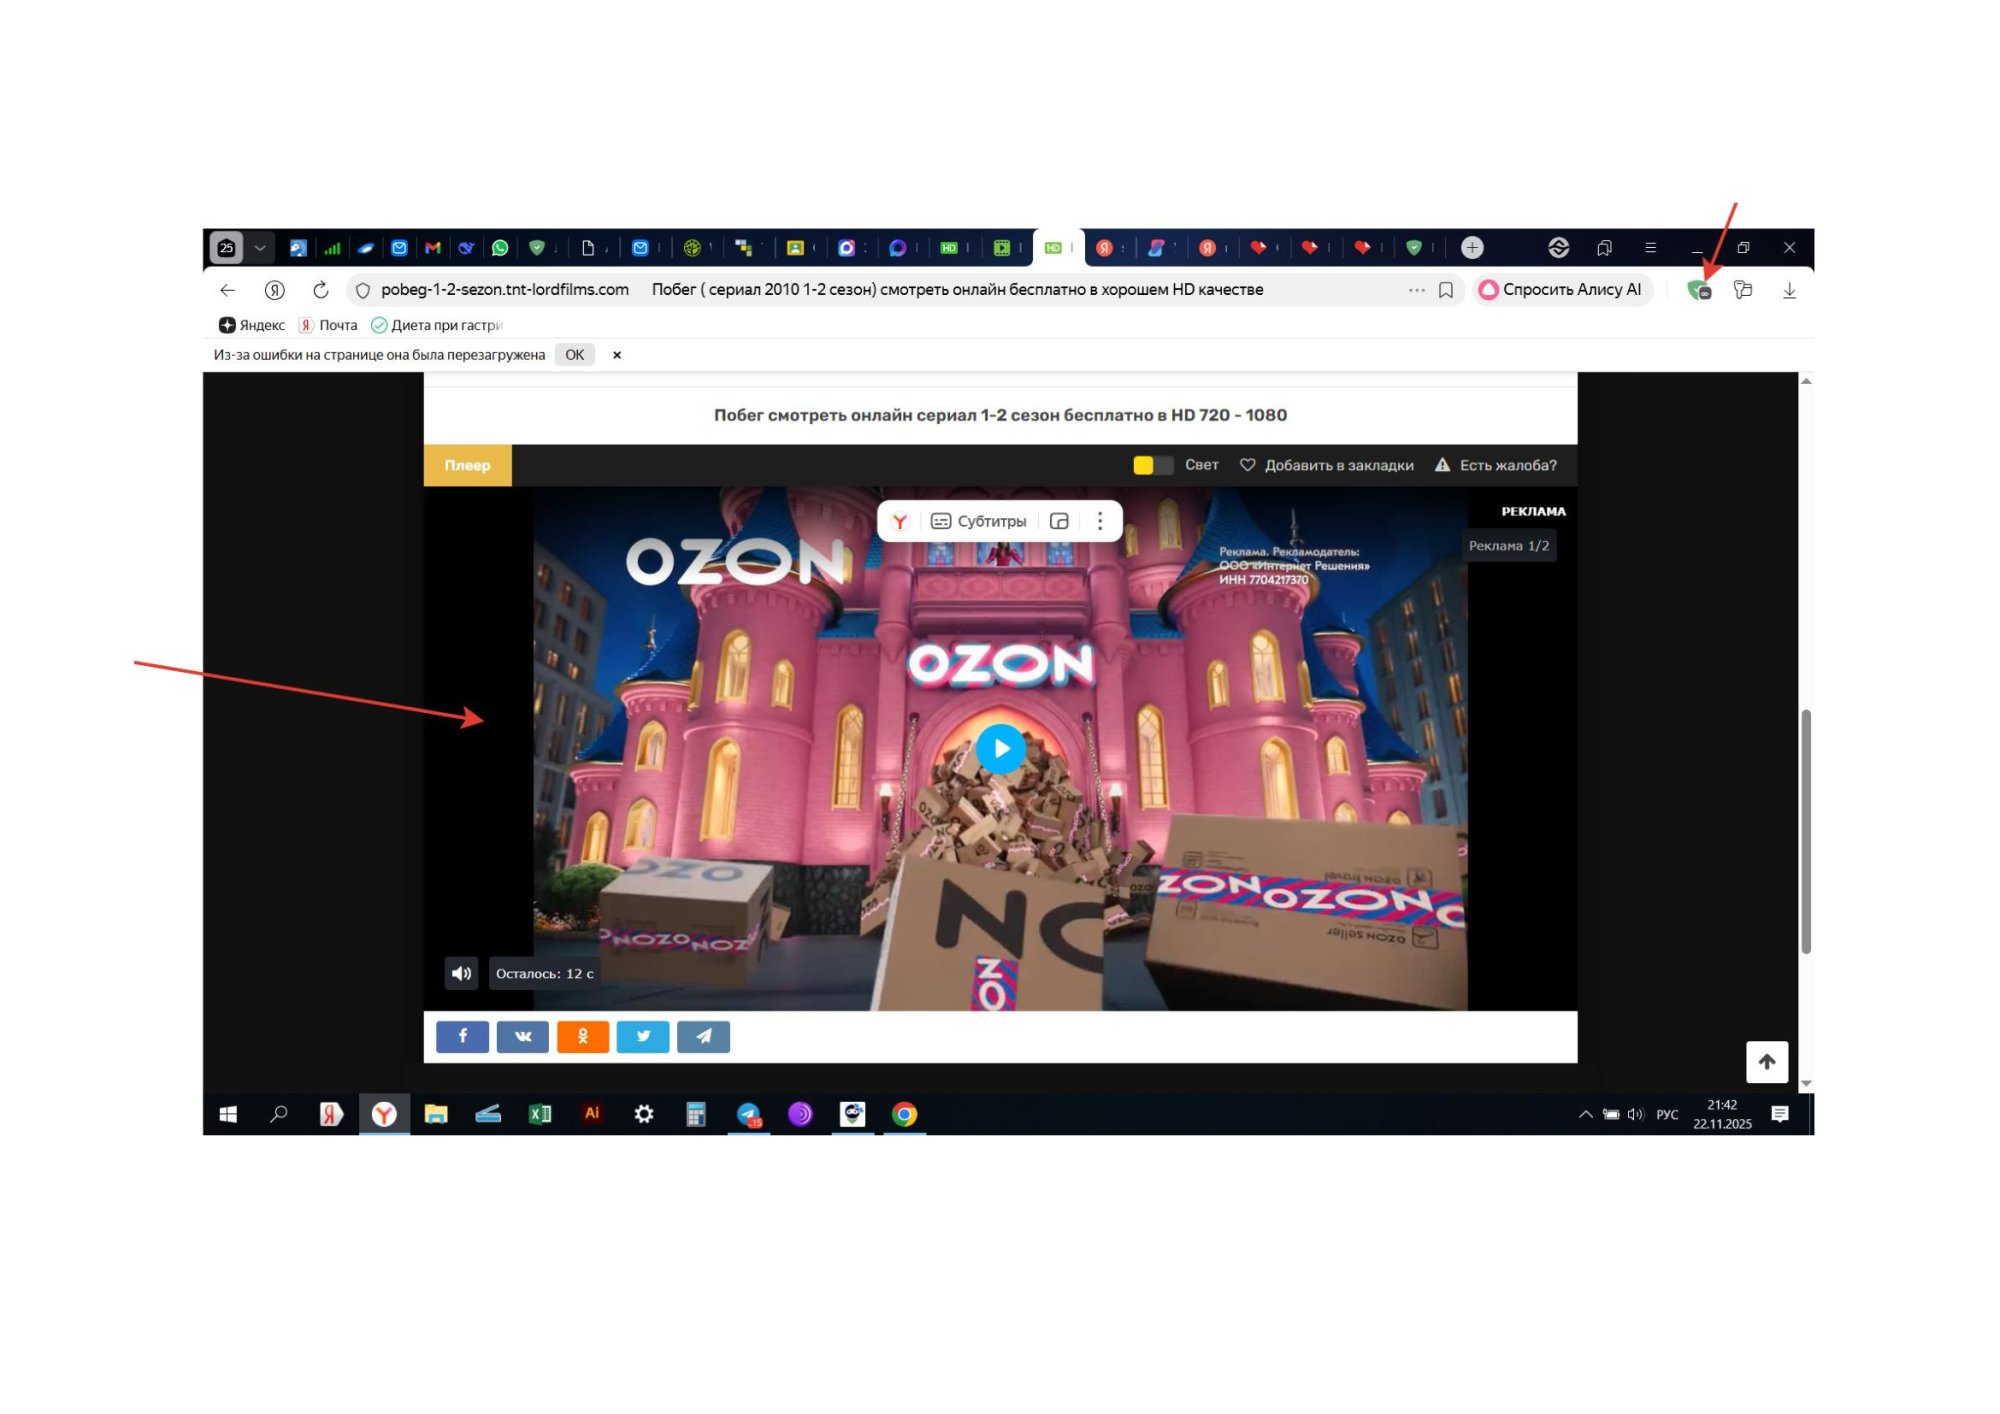The width and height of the screenshot is (2000, 1414).
Task: Share the page via VK button
Action: click(x=522, y=1037)
